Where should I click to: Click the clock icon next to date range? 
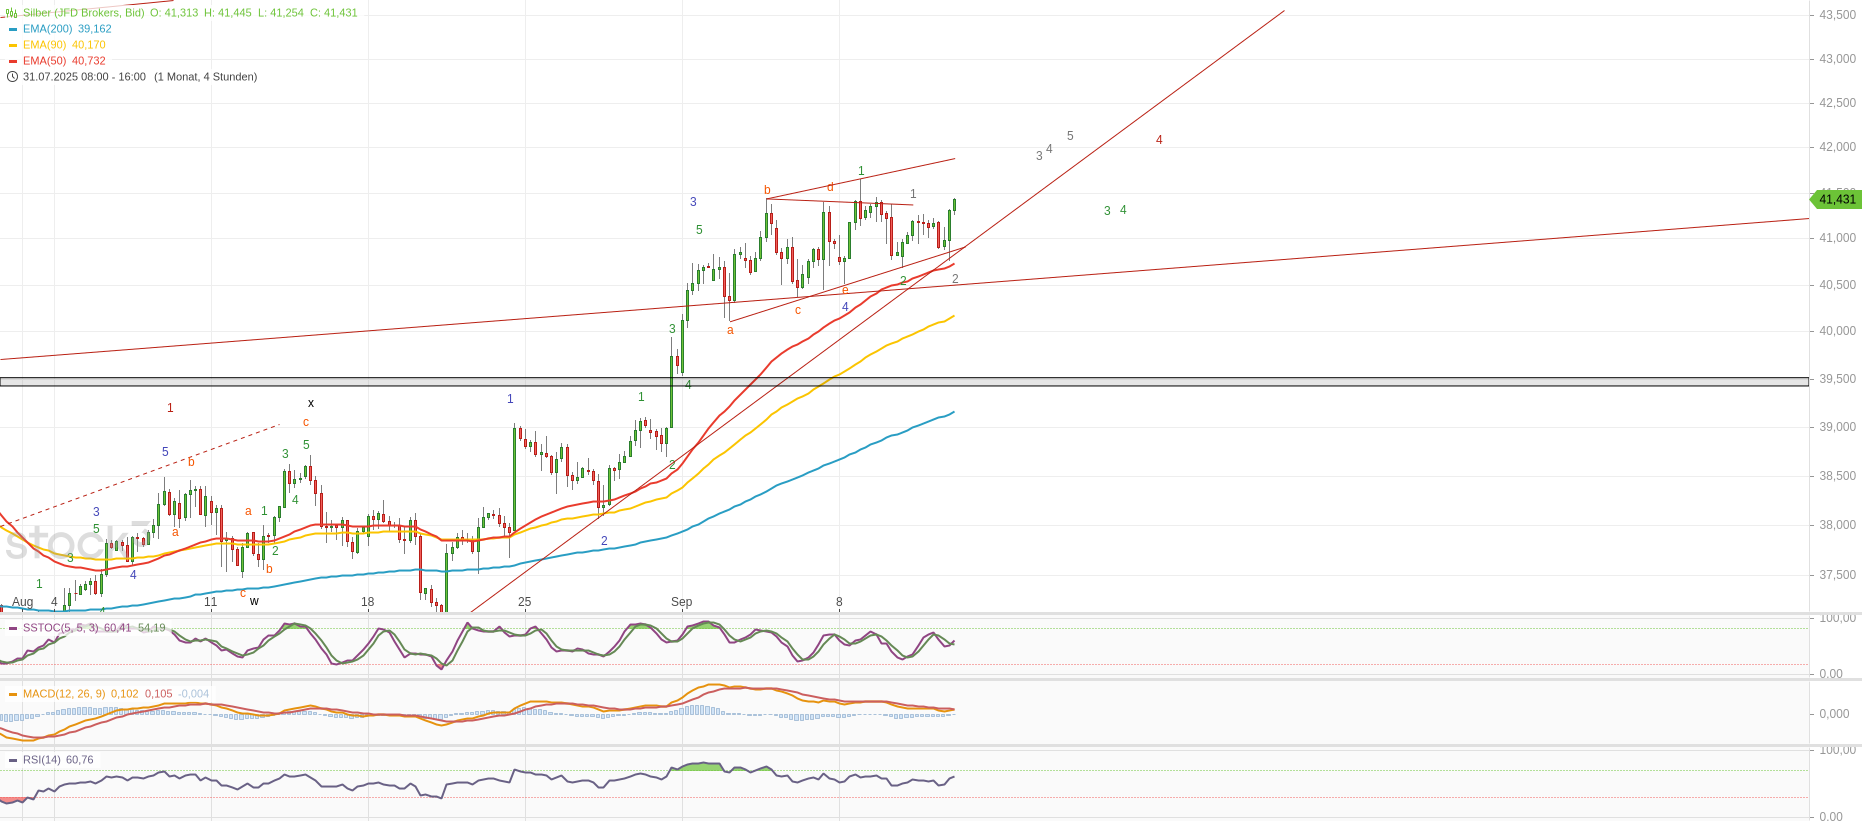tap(12, 77)
